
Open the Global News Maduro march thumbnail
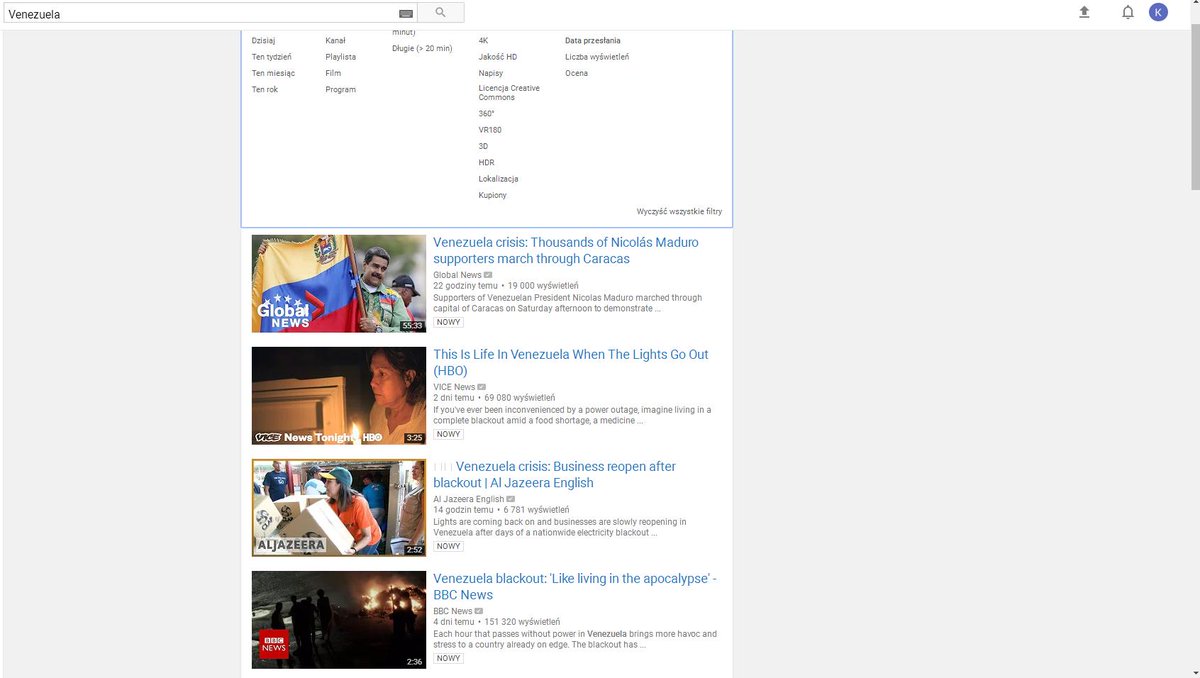coord(339,283)
